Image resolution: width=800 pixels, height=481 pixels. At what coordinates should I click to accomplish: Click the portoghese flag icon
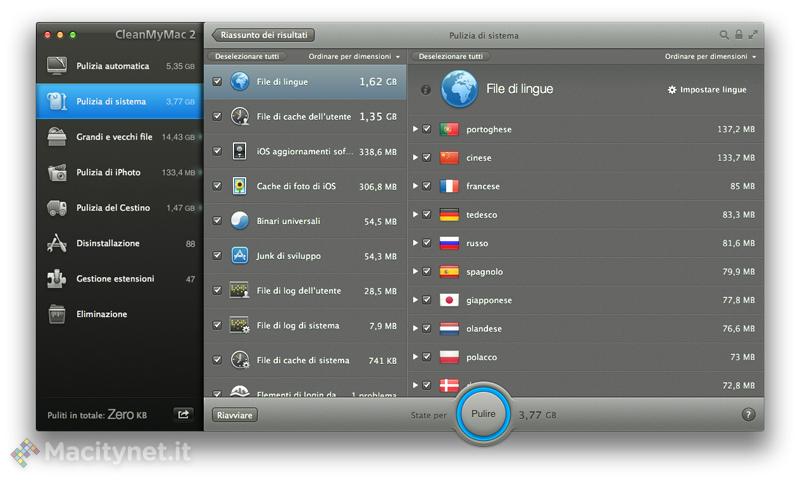click(449, 129)
